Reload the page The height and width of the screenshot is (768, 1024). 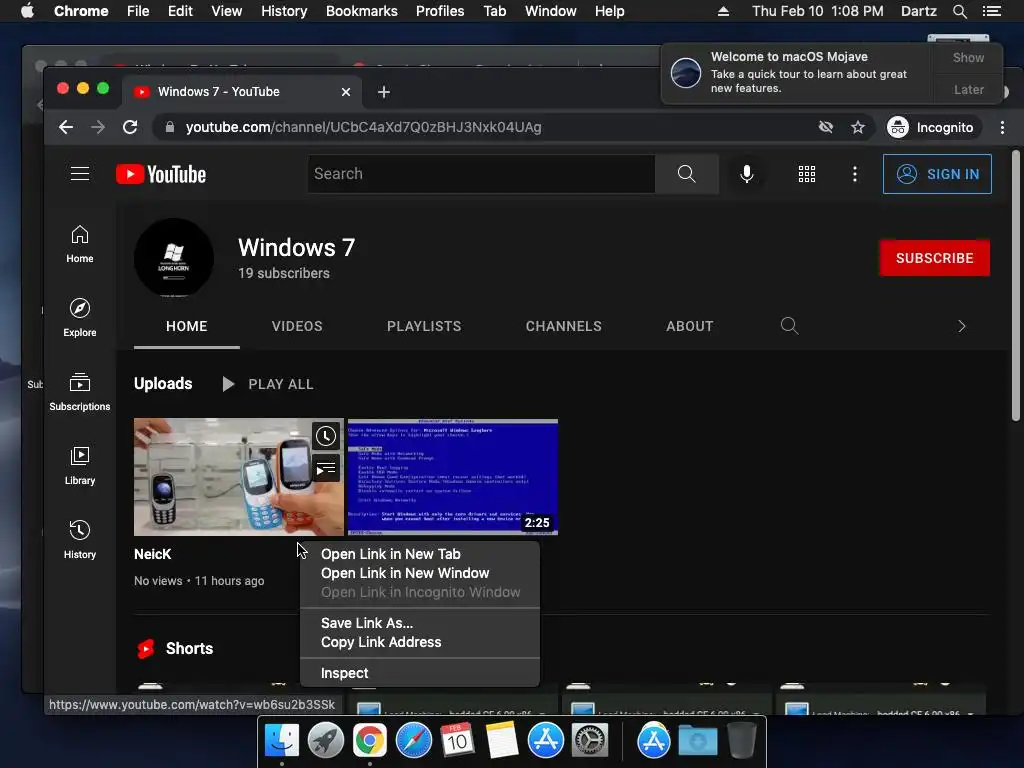coord(130,127)
